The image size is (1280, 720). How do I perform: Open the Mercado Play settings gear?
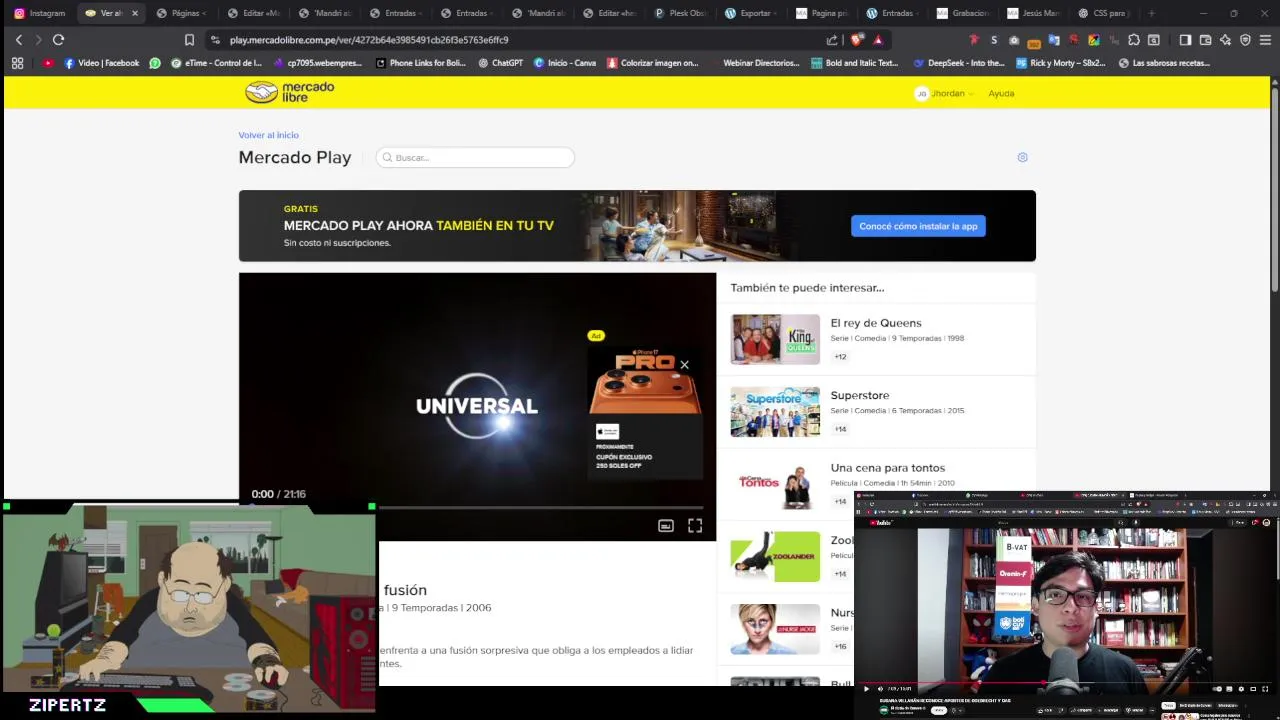pyautogui.click(x=1022, y=157)
